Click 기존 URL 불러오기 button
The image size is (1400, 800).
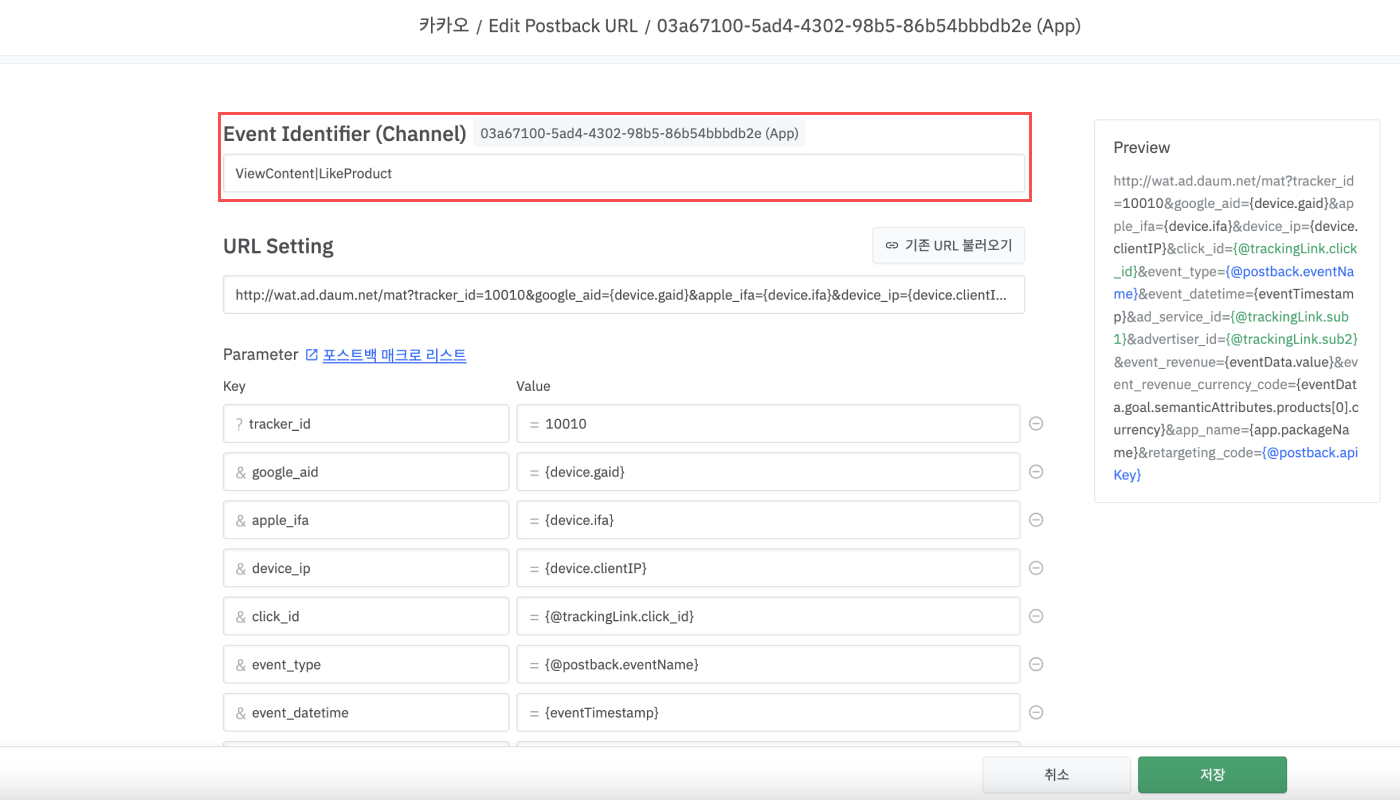pos(949,245)
